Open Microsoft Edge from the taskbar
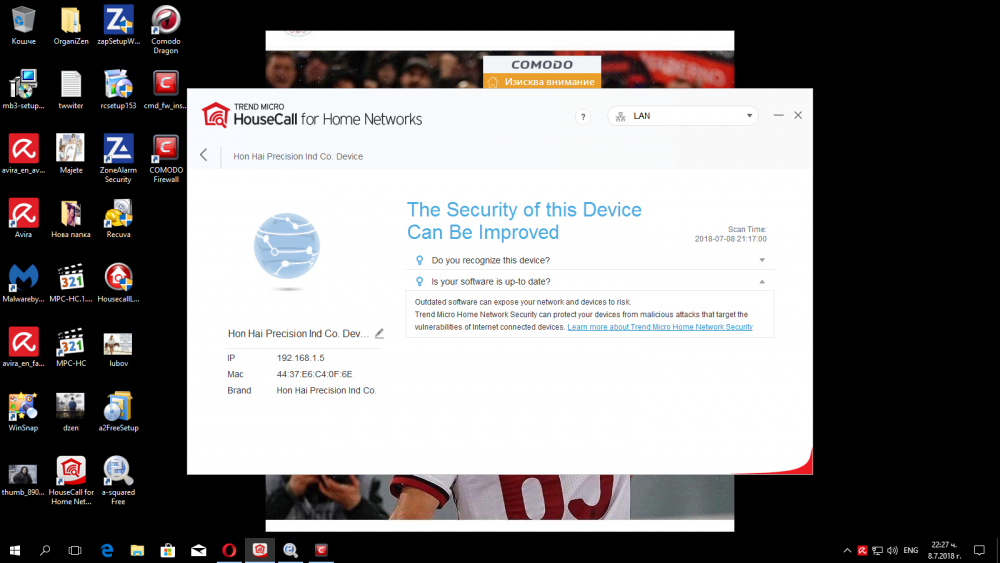Viewport: 1000px width, 563px height. (x=107, y=550)
